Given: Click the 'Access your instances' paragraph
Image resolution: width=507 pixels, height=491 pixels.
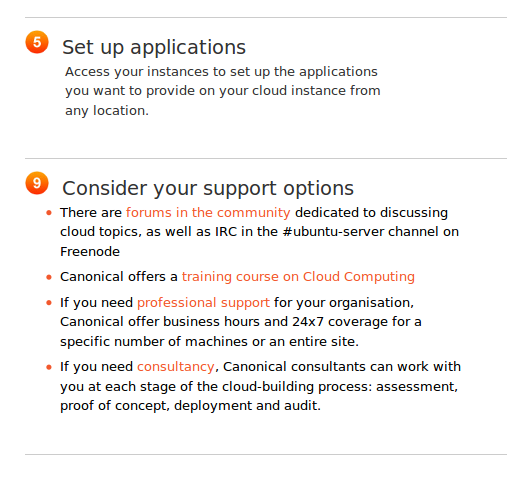Looking at the screenshot, I should coord(223,91).
